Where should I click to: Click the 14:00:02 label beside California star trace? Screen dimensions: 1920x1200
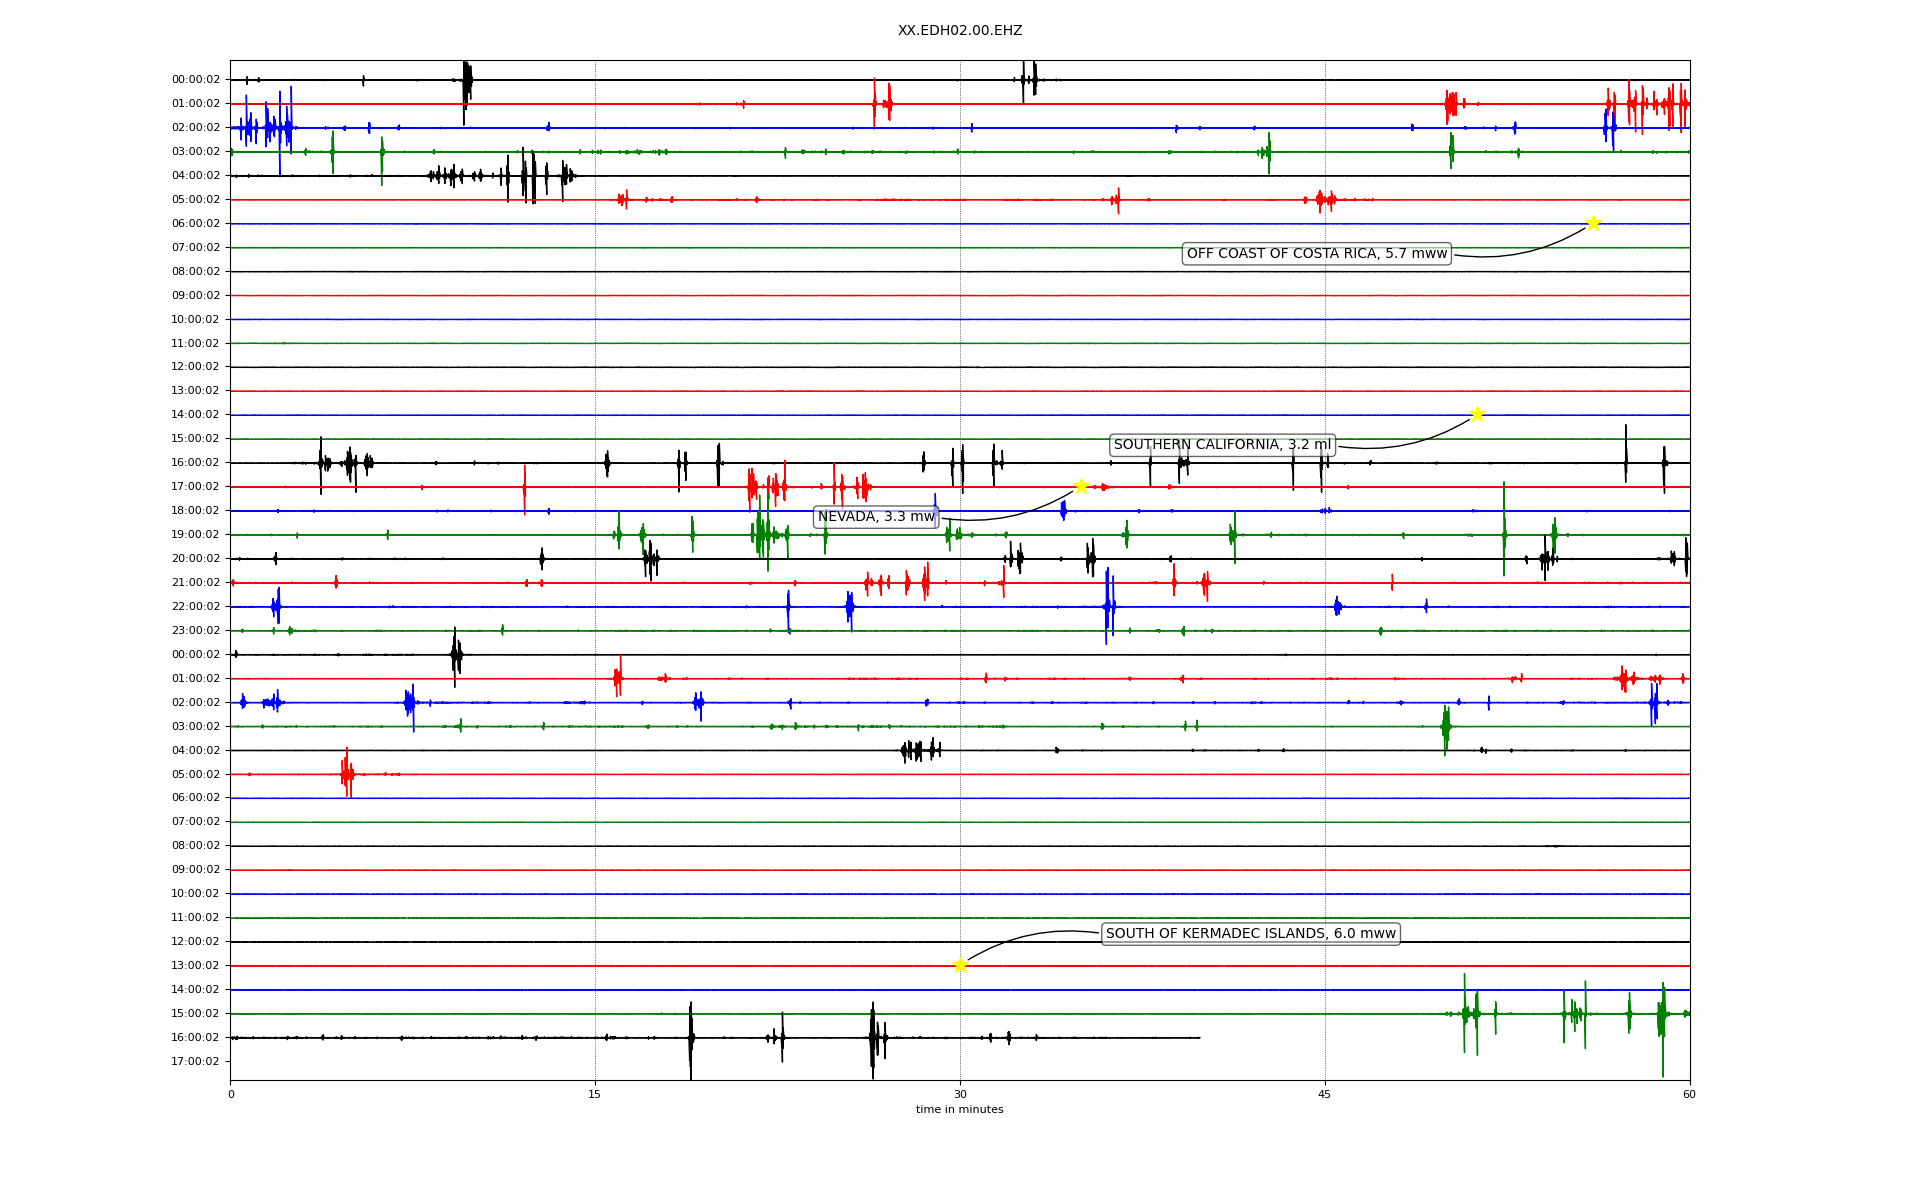click(196, 415)
